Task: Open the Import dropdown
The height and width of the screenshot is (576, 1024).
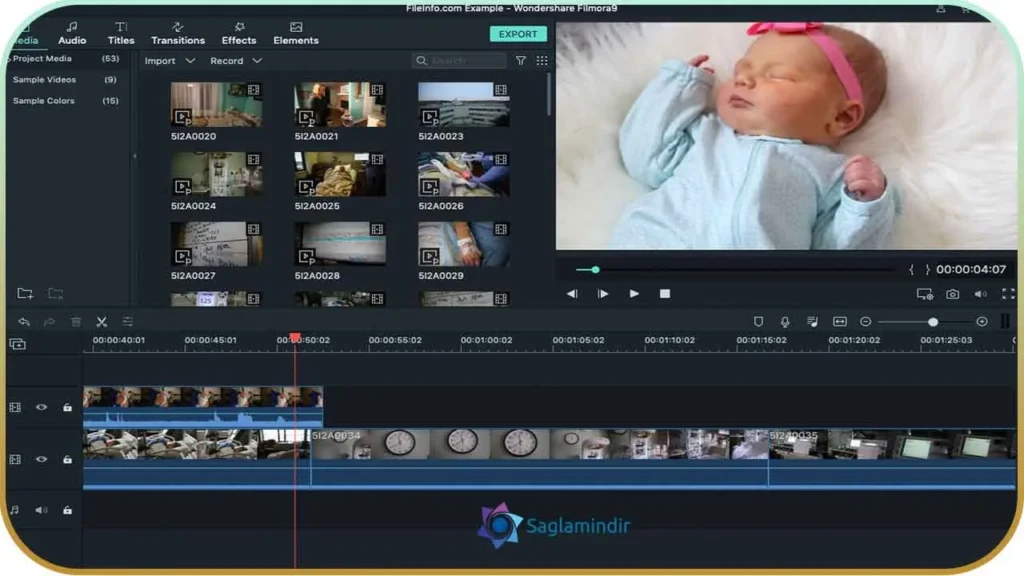Action: [x=168, y=60]
